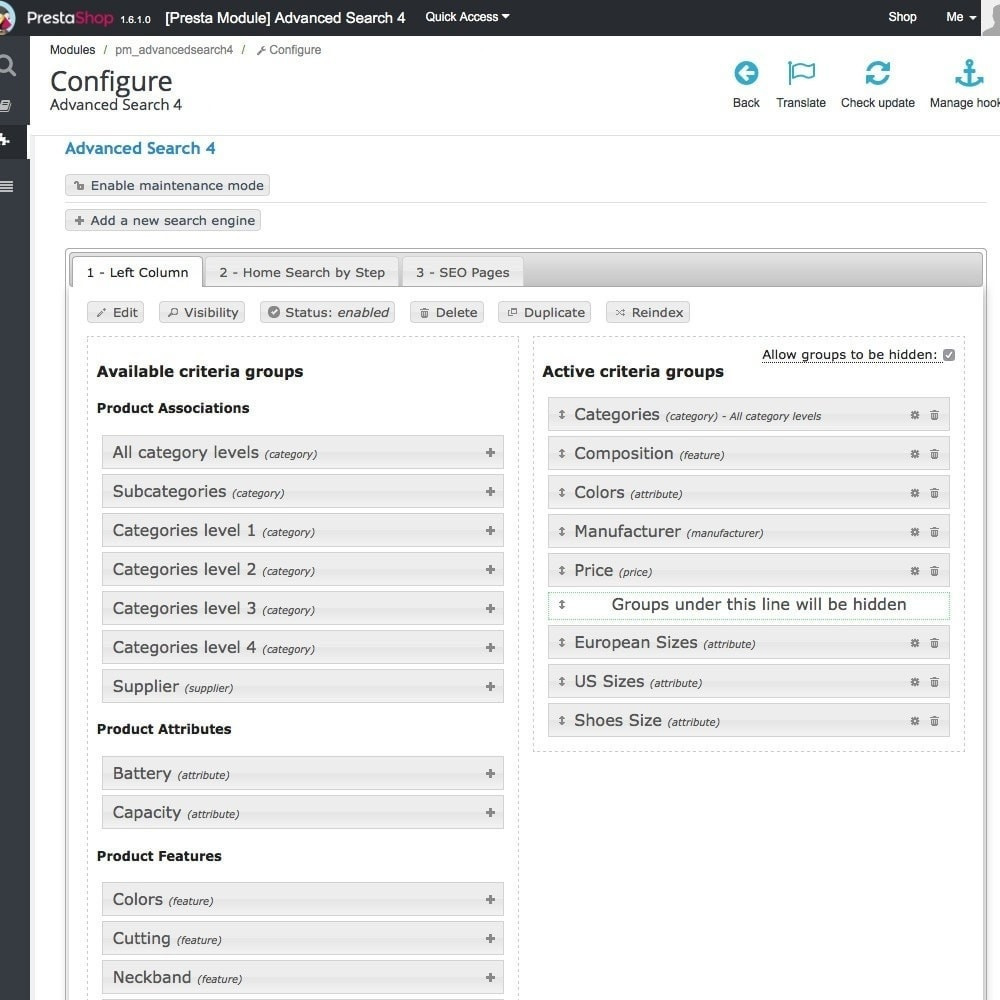1000x1000 pixels.
Task: Delete the Price group via trash icon
Action: pos(934,570)
